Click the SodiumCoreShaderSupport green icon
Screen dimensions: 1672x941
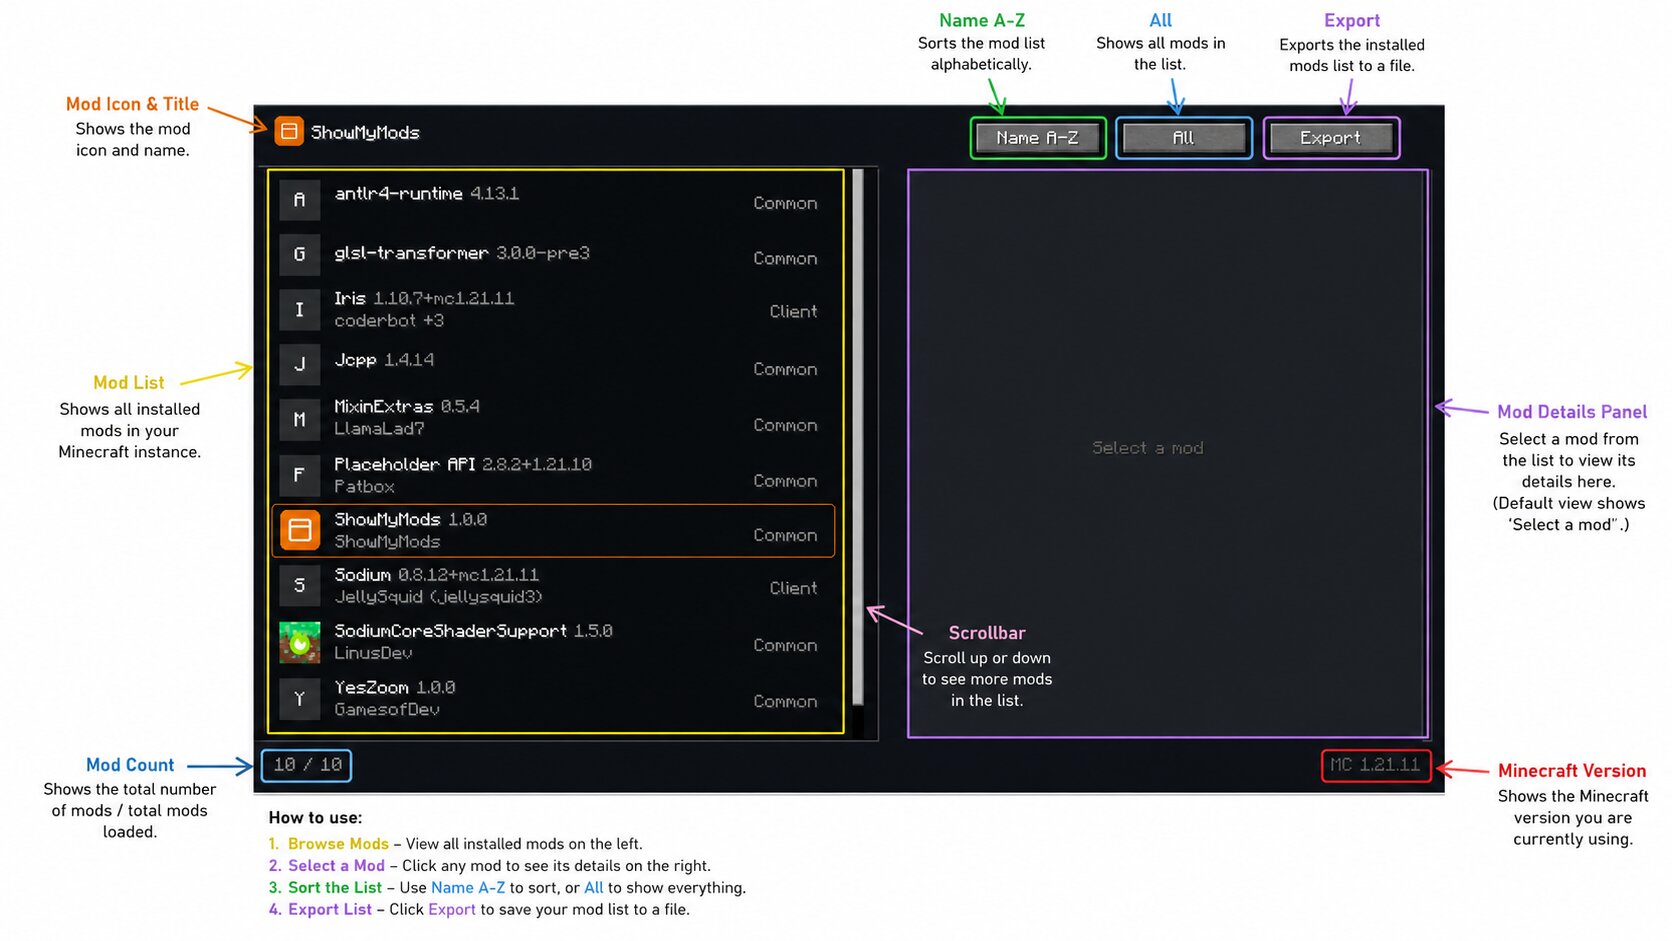[x=300, y=642]
